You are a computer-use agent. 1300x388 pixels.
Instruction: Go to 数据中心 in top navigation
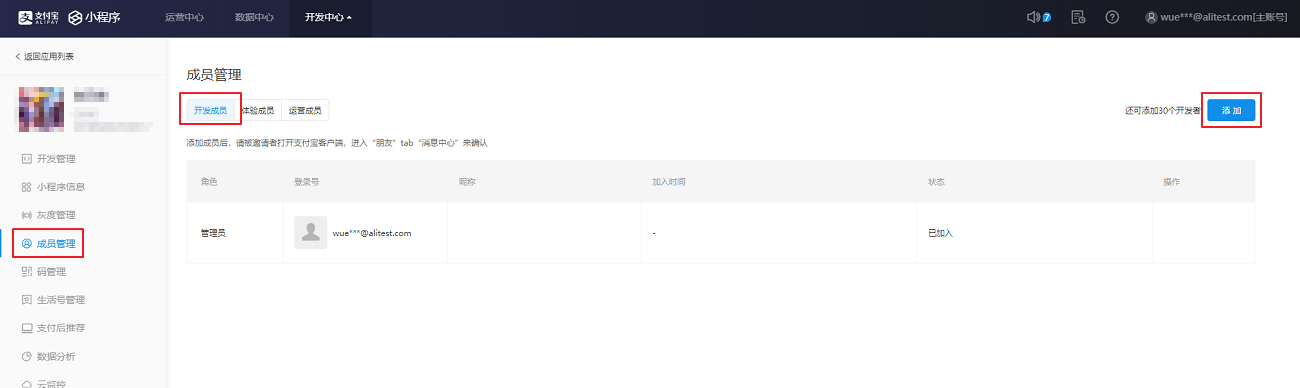(254, 18)
